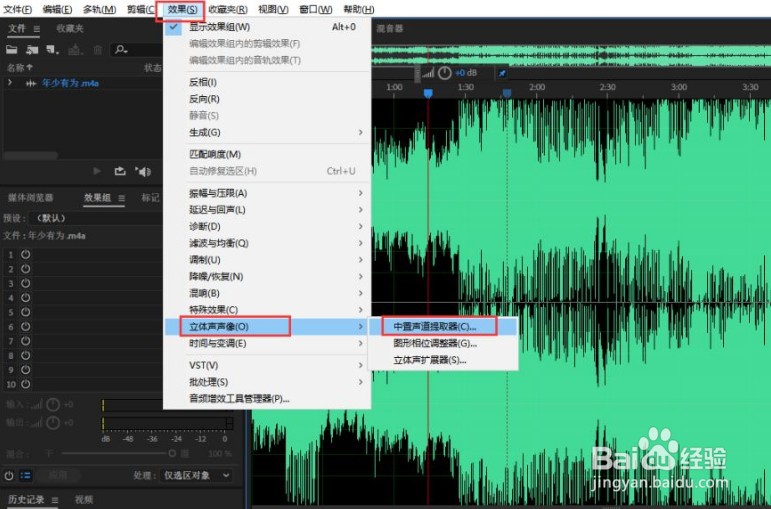Click the trash icon in Files panel

98,49
